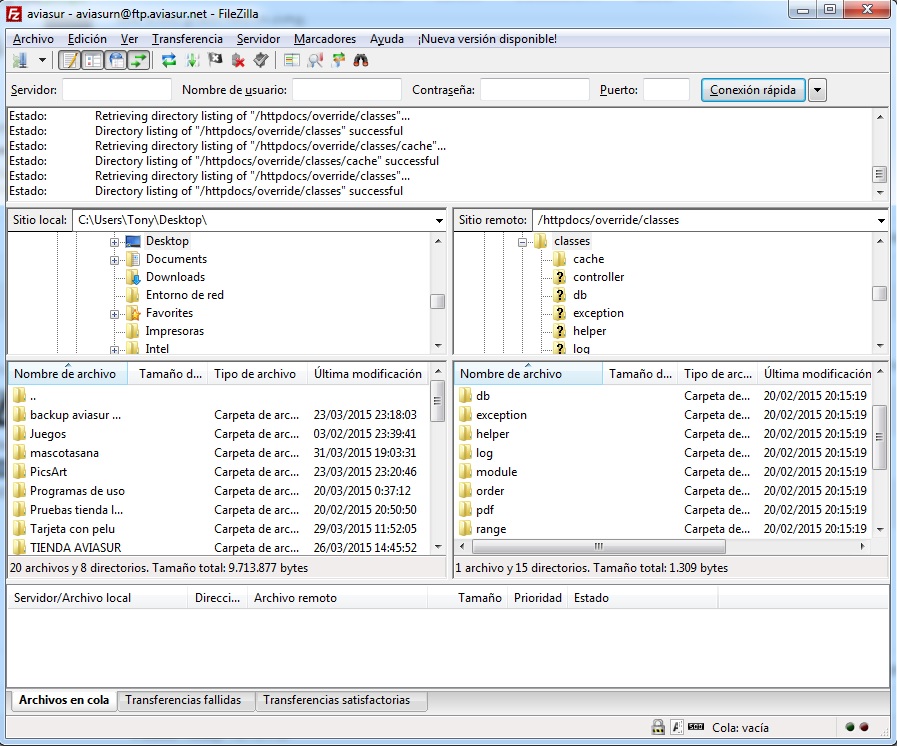Expand the Intel node in local tree

click(114, 350)
